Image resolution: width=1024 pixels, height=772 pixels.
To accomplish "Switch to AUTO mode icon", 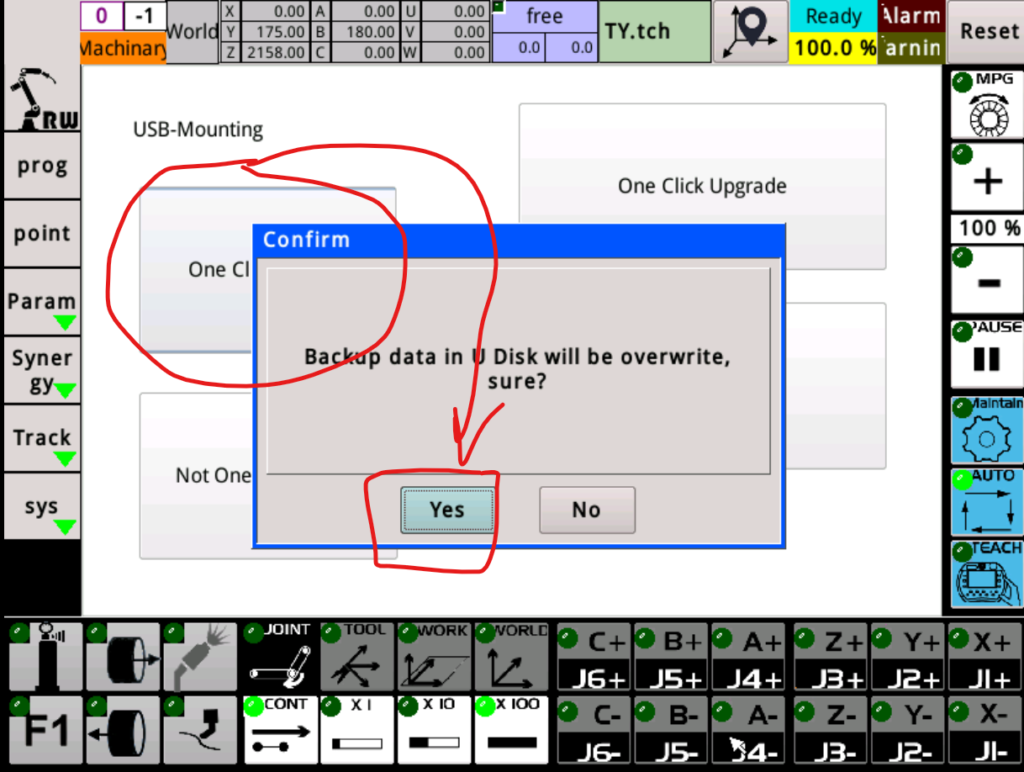I will pyautogui.click(x=985, y=502).
